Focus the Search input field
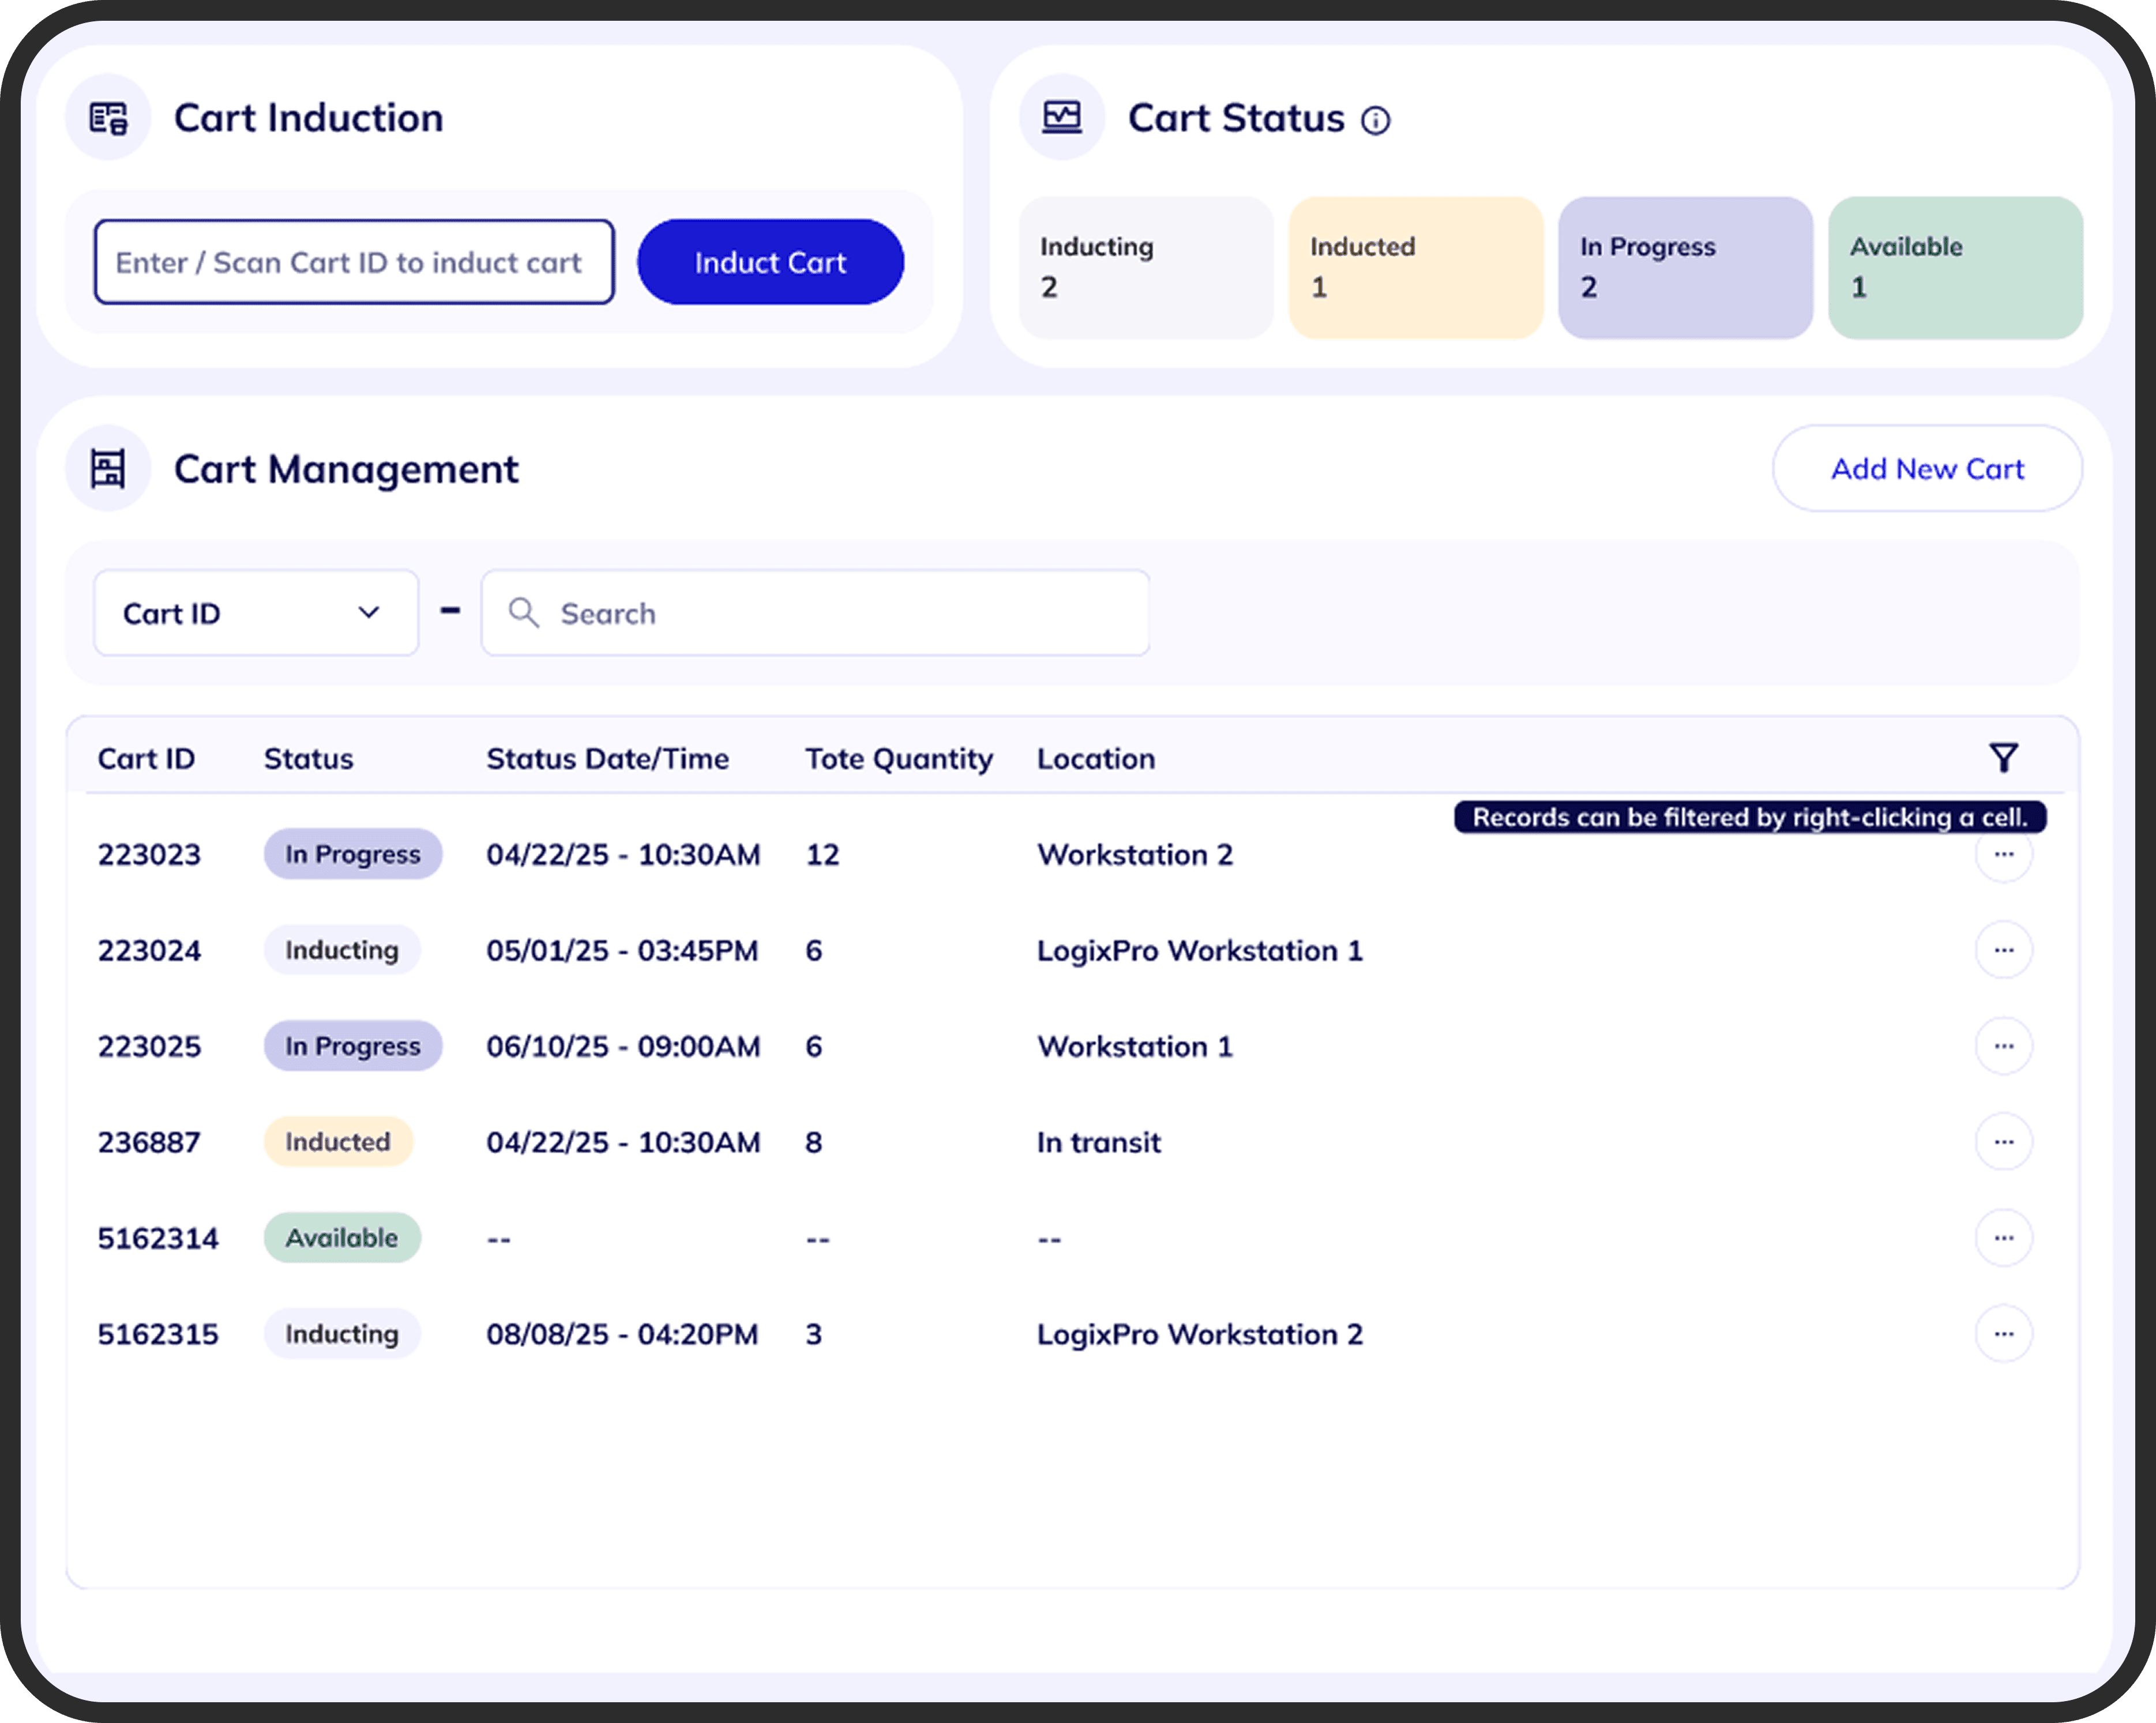The width and height of the screenshot is (2156, 1723). pyautogui.click(x=815, y=613)
